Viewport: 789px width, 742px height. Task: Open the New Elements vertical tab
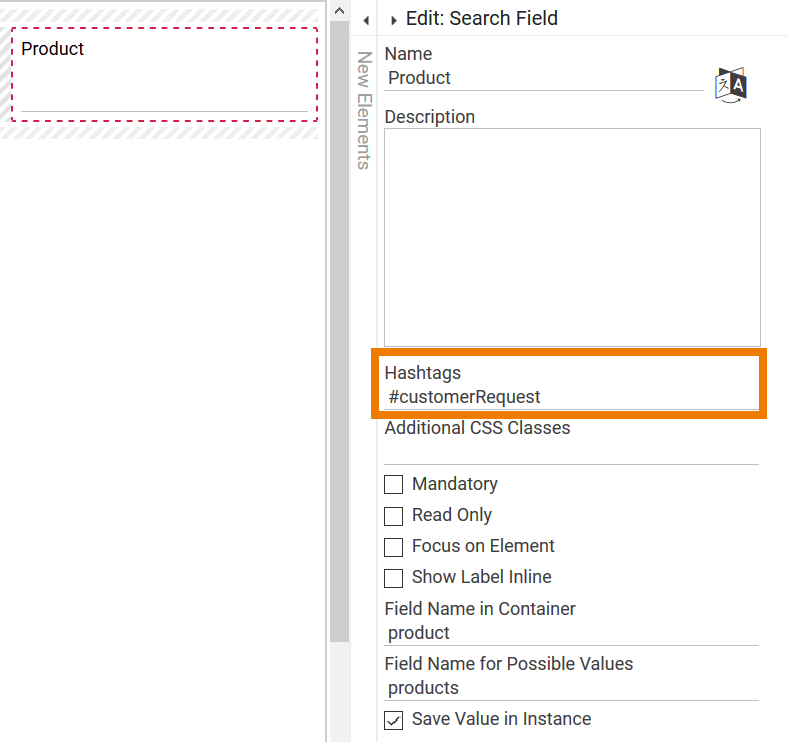(364, 110)
